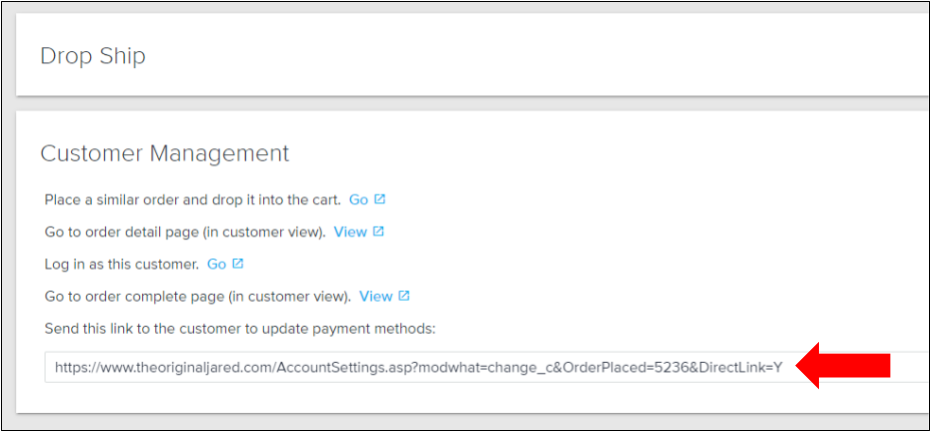
Task: Click external-link icon beside order complete View
Action: click(404, 296)
